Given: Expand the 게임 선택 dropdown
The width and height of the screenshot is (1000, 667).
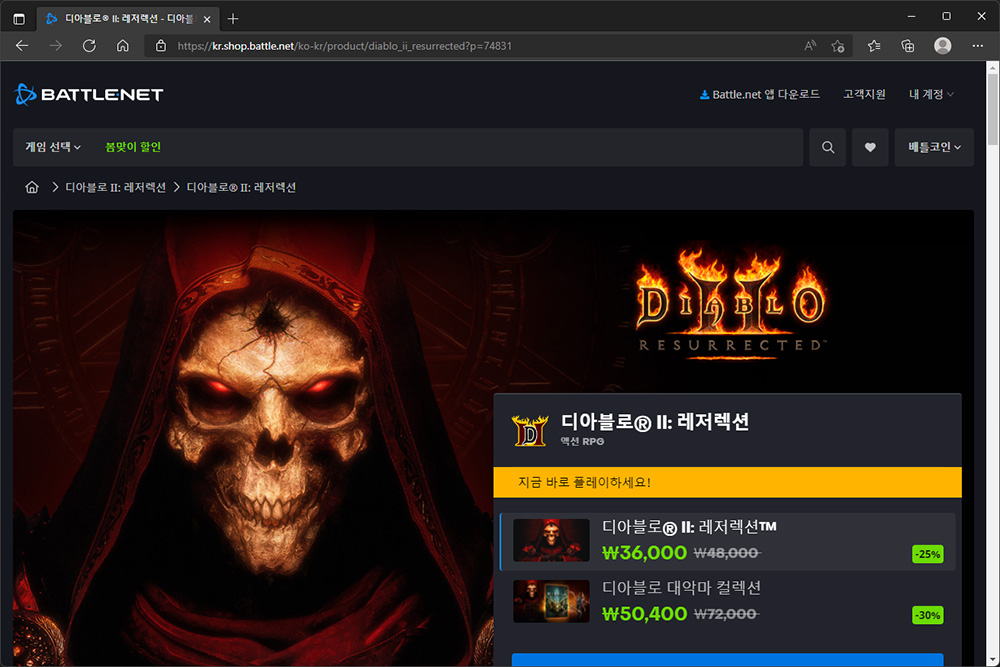Looking at the screenshot, I should (53, 147).
